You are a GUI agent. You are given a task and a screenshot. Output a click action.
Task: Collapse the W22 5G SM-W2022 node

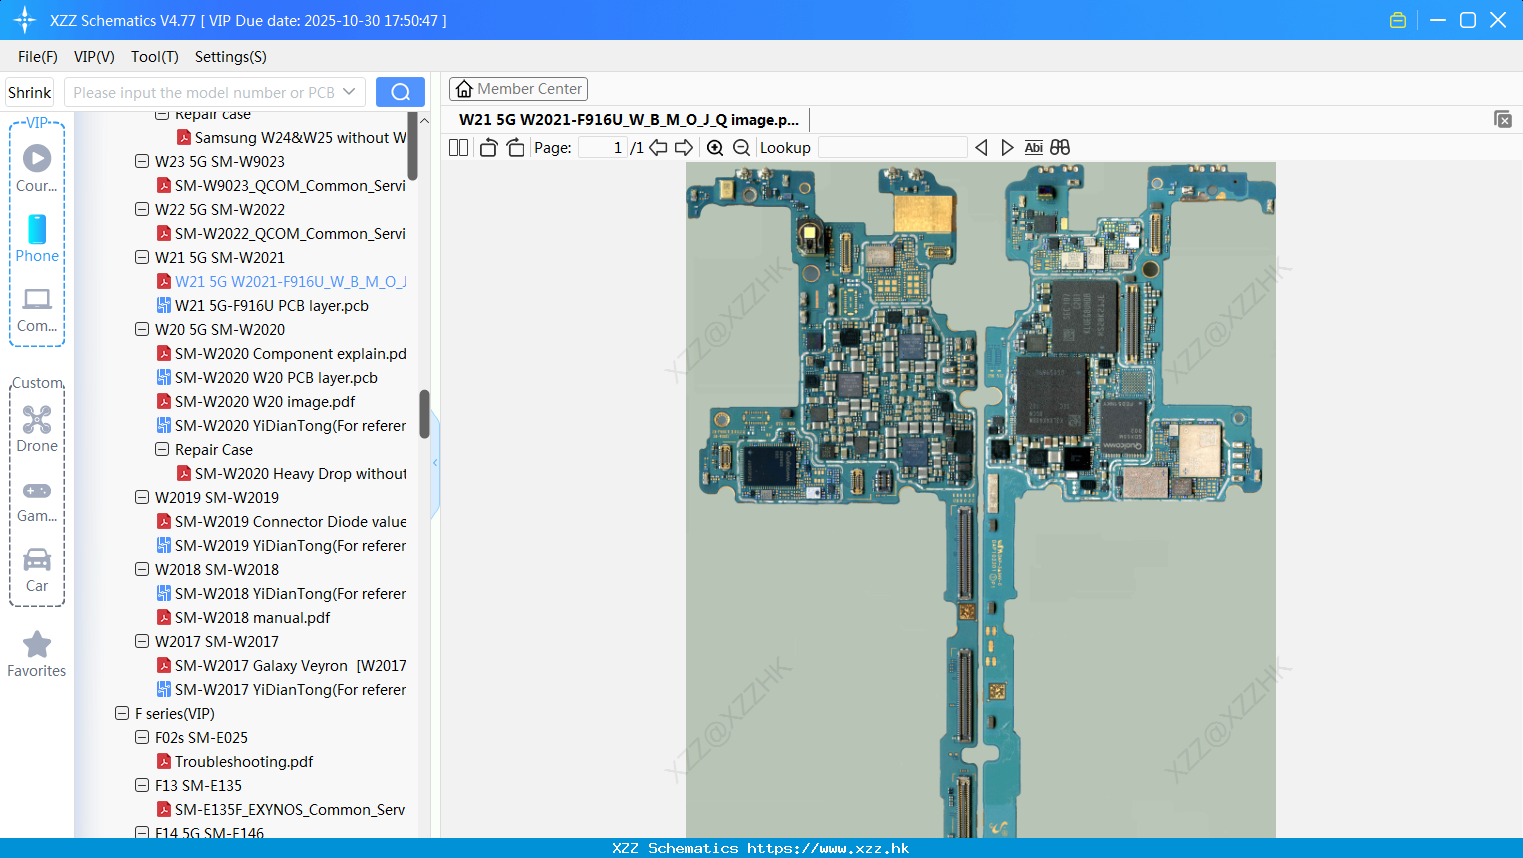point(142,209)
